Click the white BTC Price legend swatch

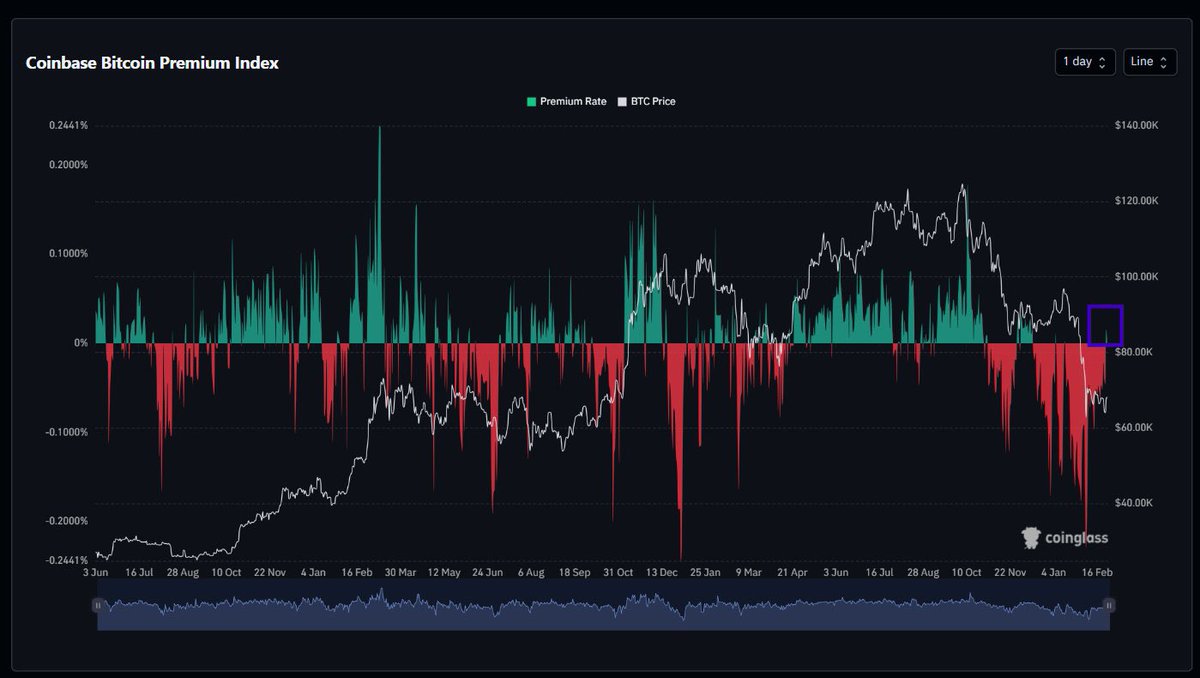(x=622, y=101)
